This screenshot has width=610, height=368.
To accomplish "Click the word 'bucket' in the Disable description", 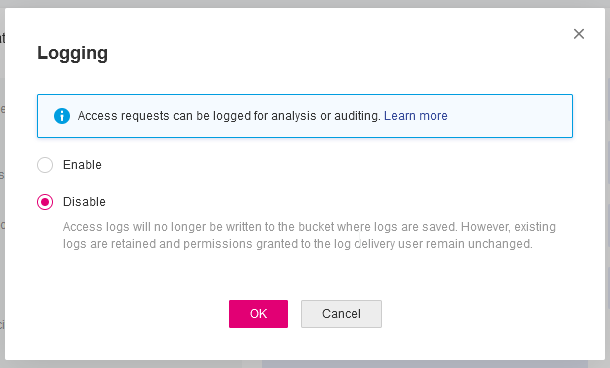I will [x=316, y=227].
